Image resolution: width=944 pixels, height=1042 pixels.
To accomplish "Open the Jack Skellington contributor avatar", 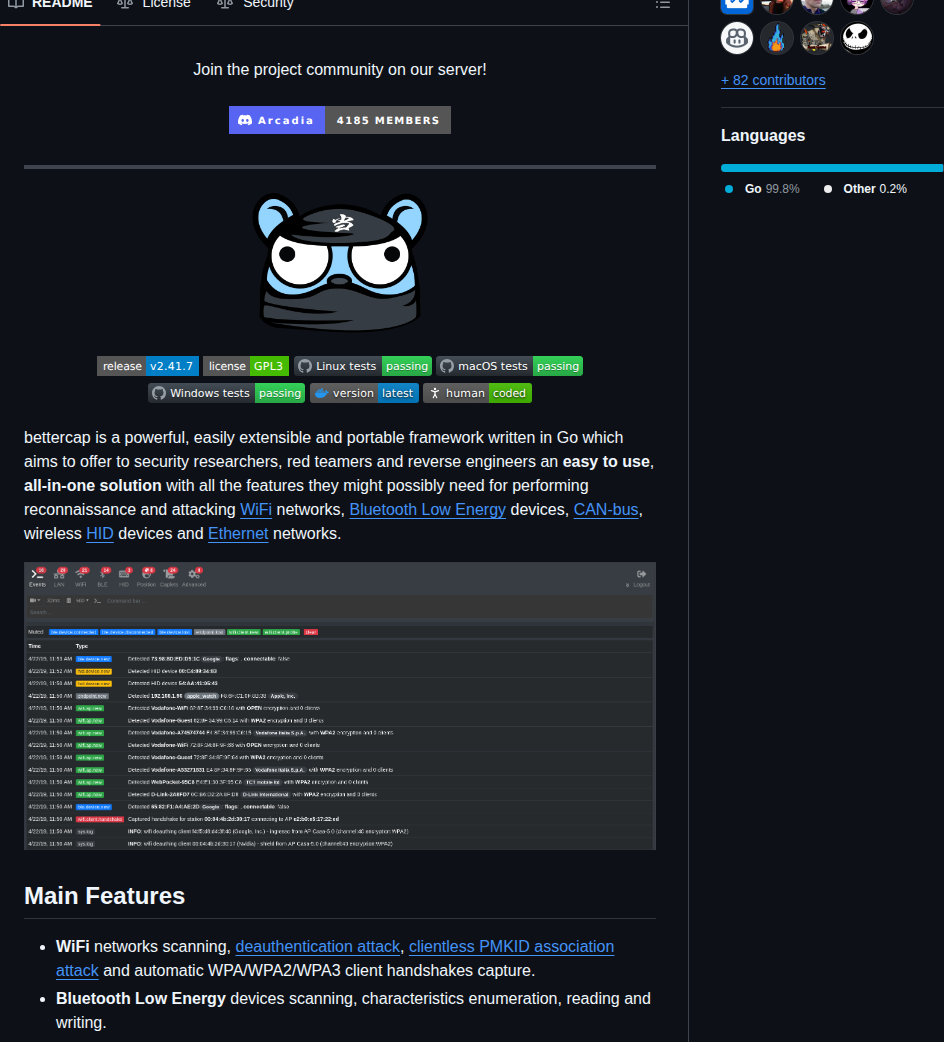I will tap(856, 38).
